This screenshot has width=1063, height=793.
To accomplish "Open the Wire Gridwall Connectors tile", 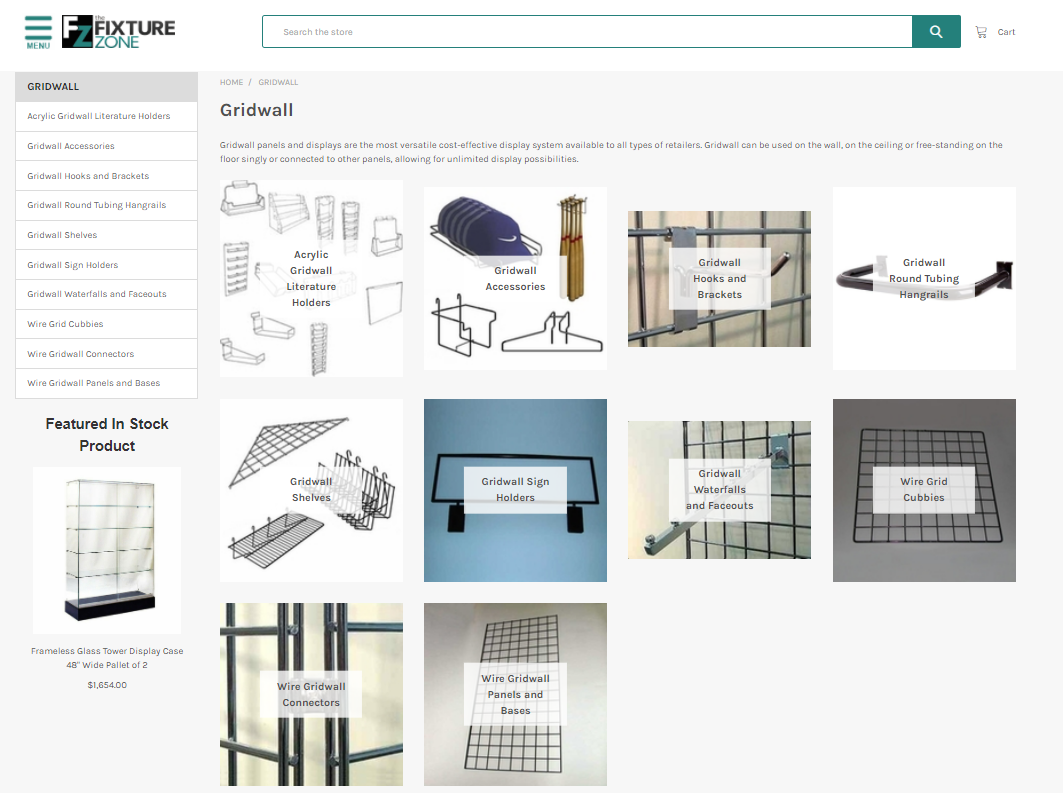I will tap(311, 694).
